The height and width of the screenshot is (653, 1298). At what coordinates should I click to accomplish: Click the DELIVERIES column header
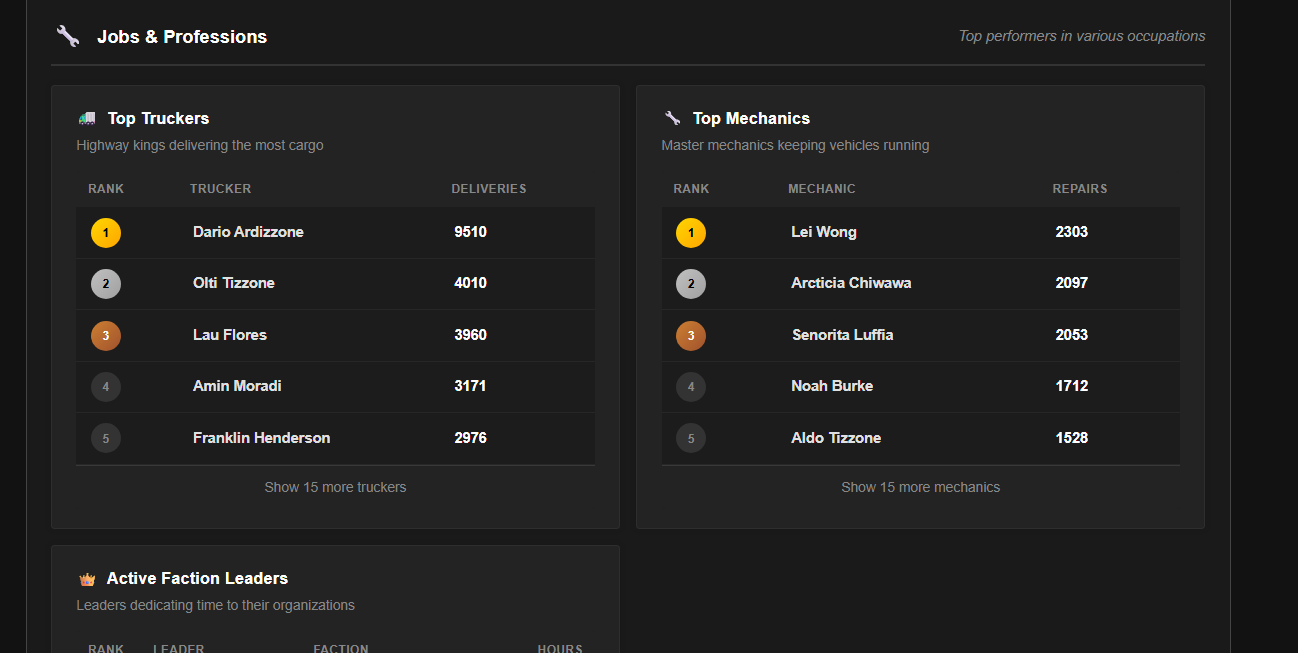point(488,189)
